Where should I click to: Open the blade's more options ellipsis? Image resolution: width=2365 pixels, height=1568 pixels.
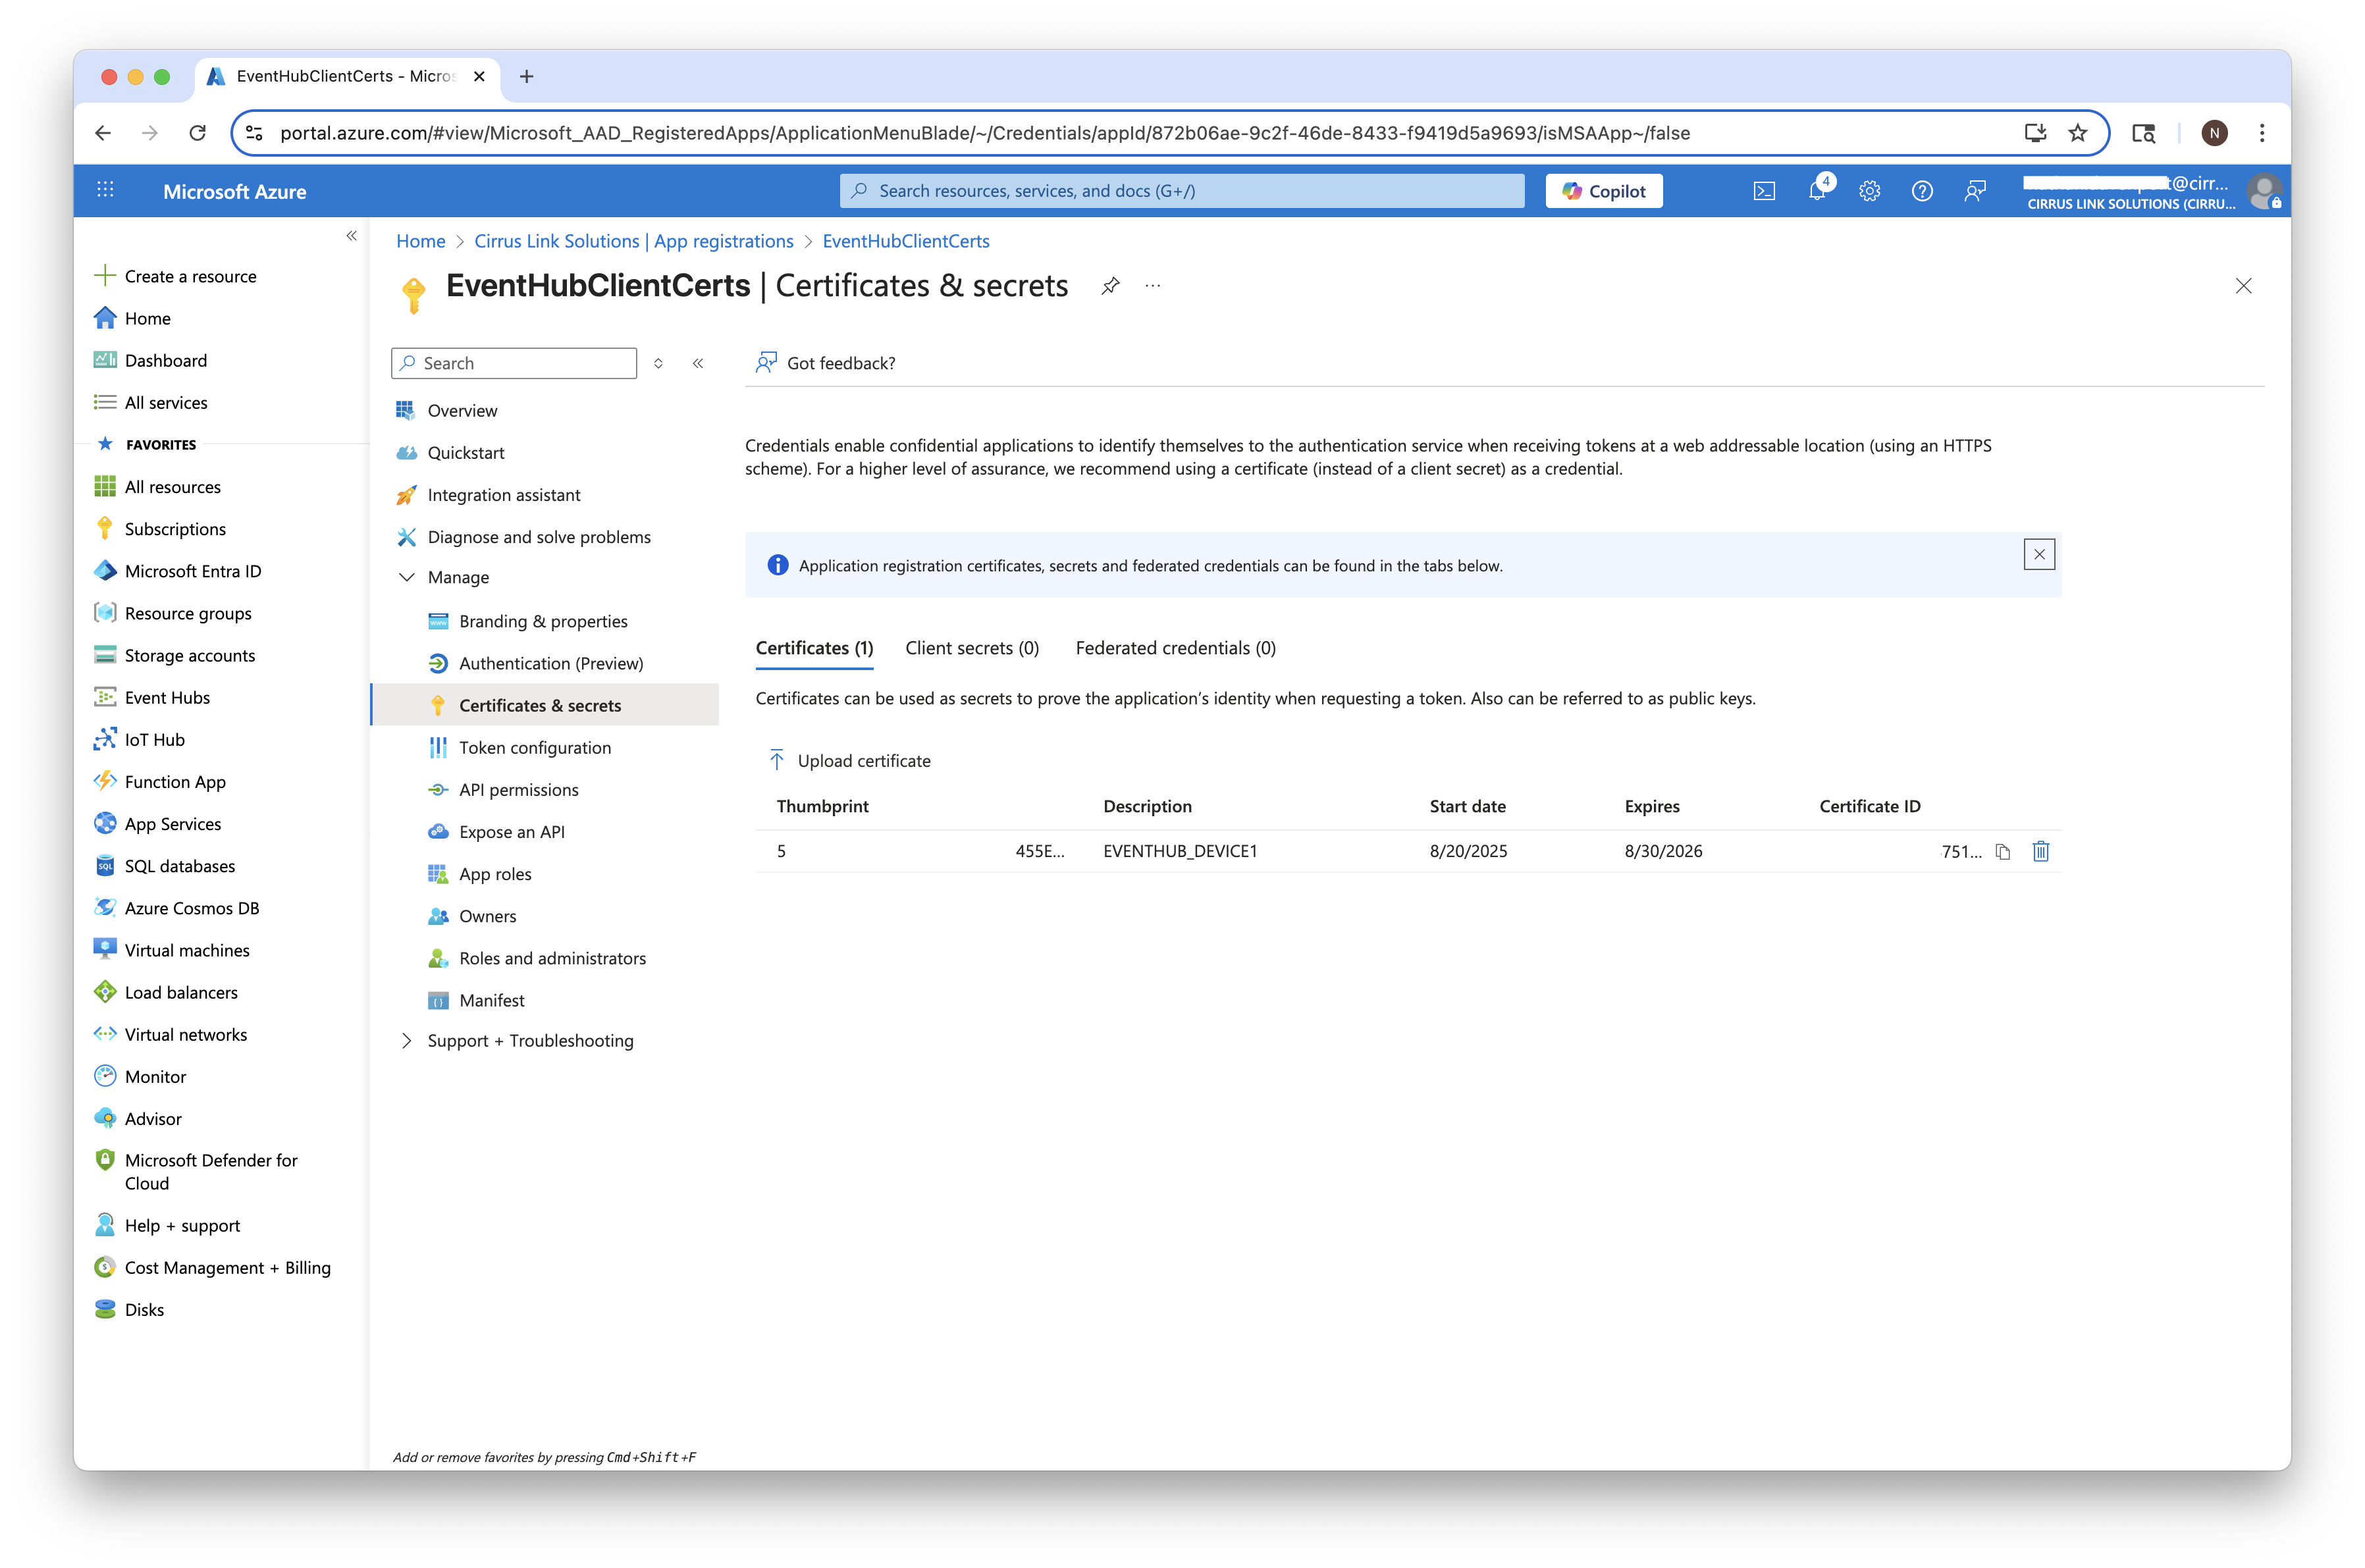coord(1153,286)
